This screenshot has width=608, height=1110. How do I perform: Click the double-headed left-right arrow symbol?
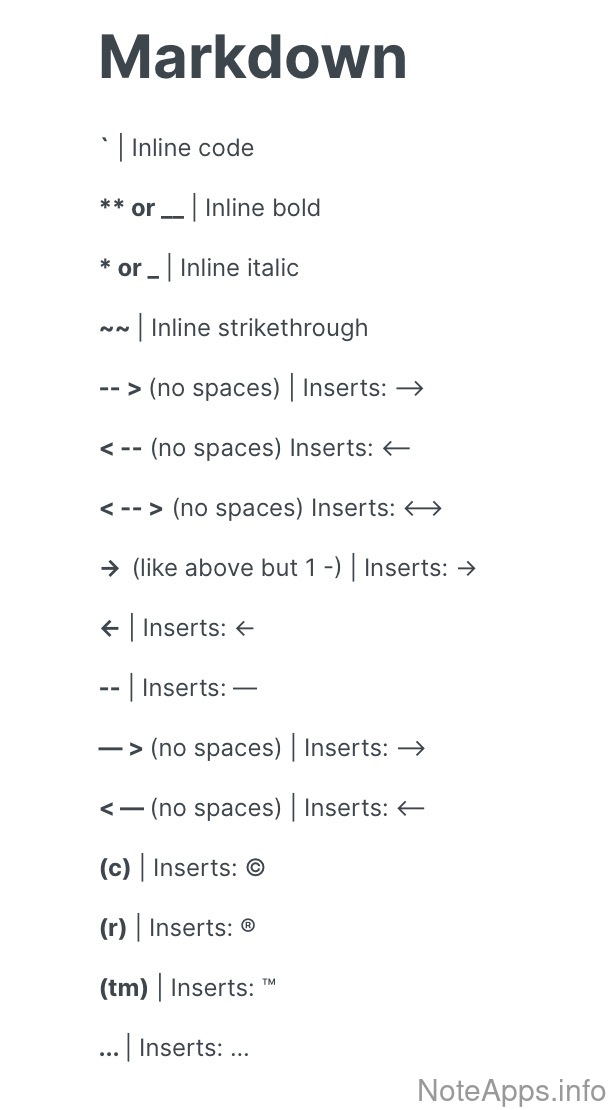pyautogui.click(x=422, y=508)
